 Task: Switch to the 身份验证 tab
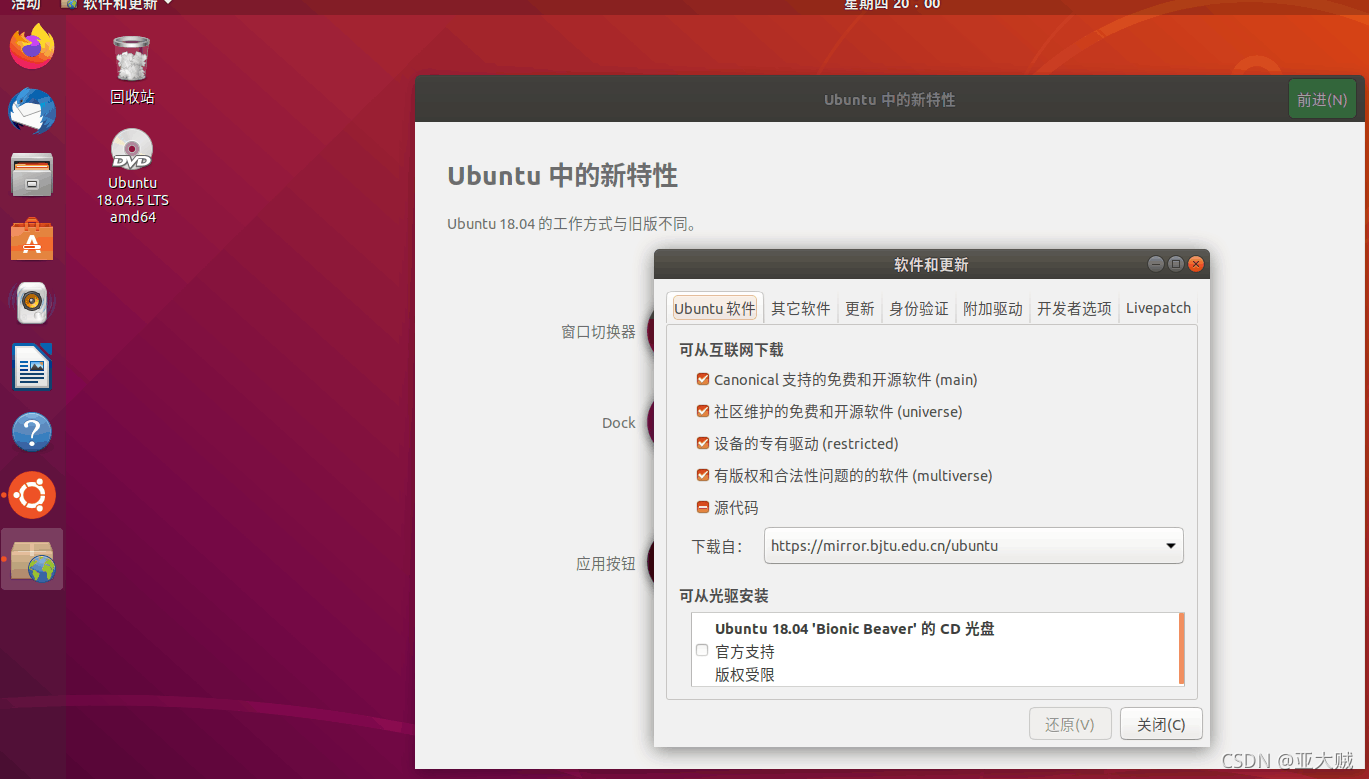coord(919,309)
